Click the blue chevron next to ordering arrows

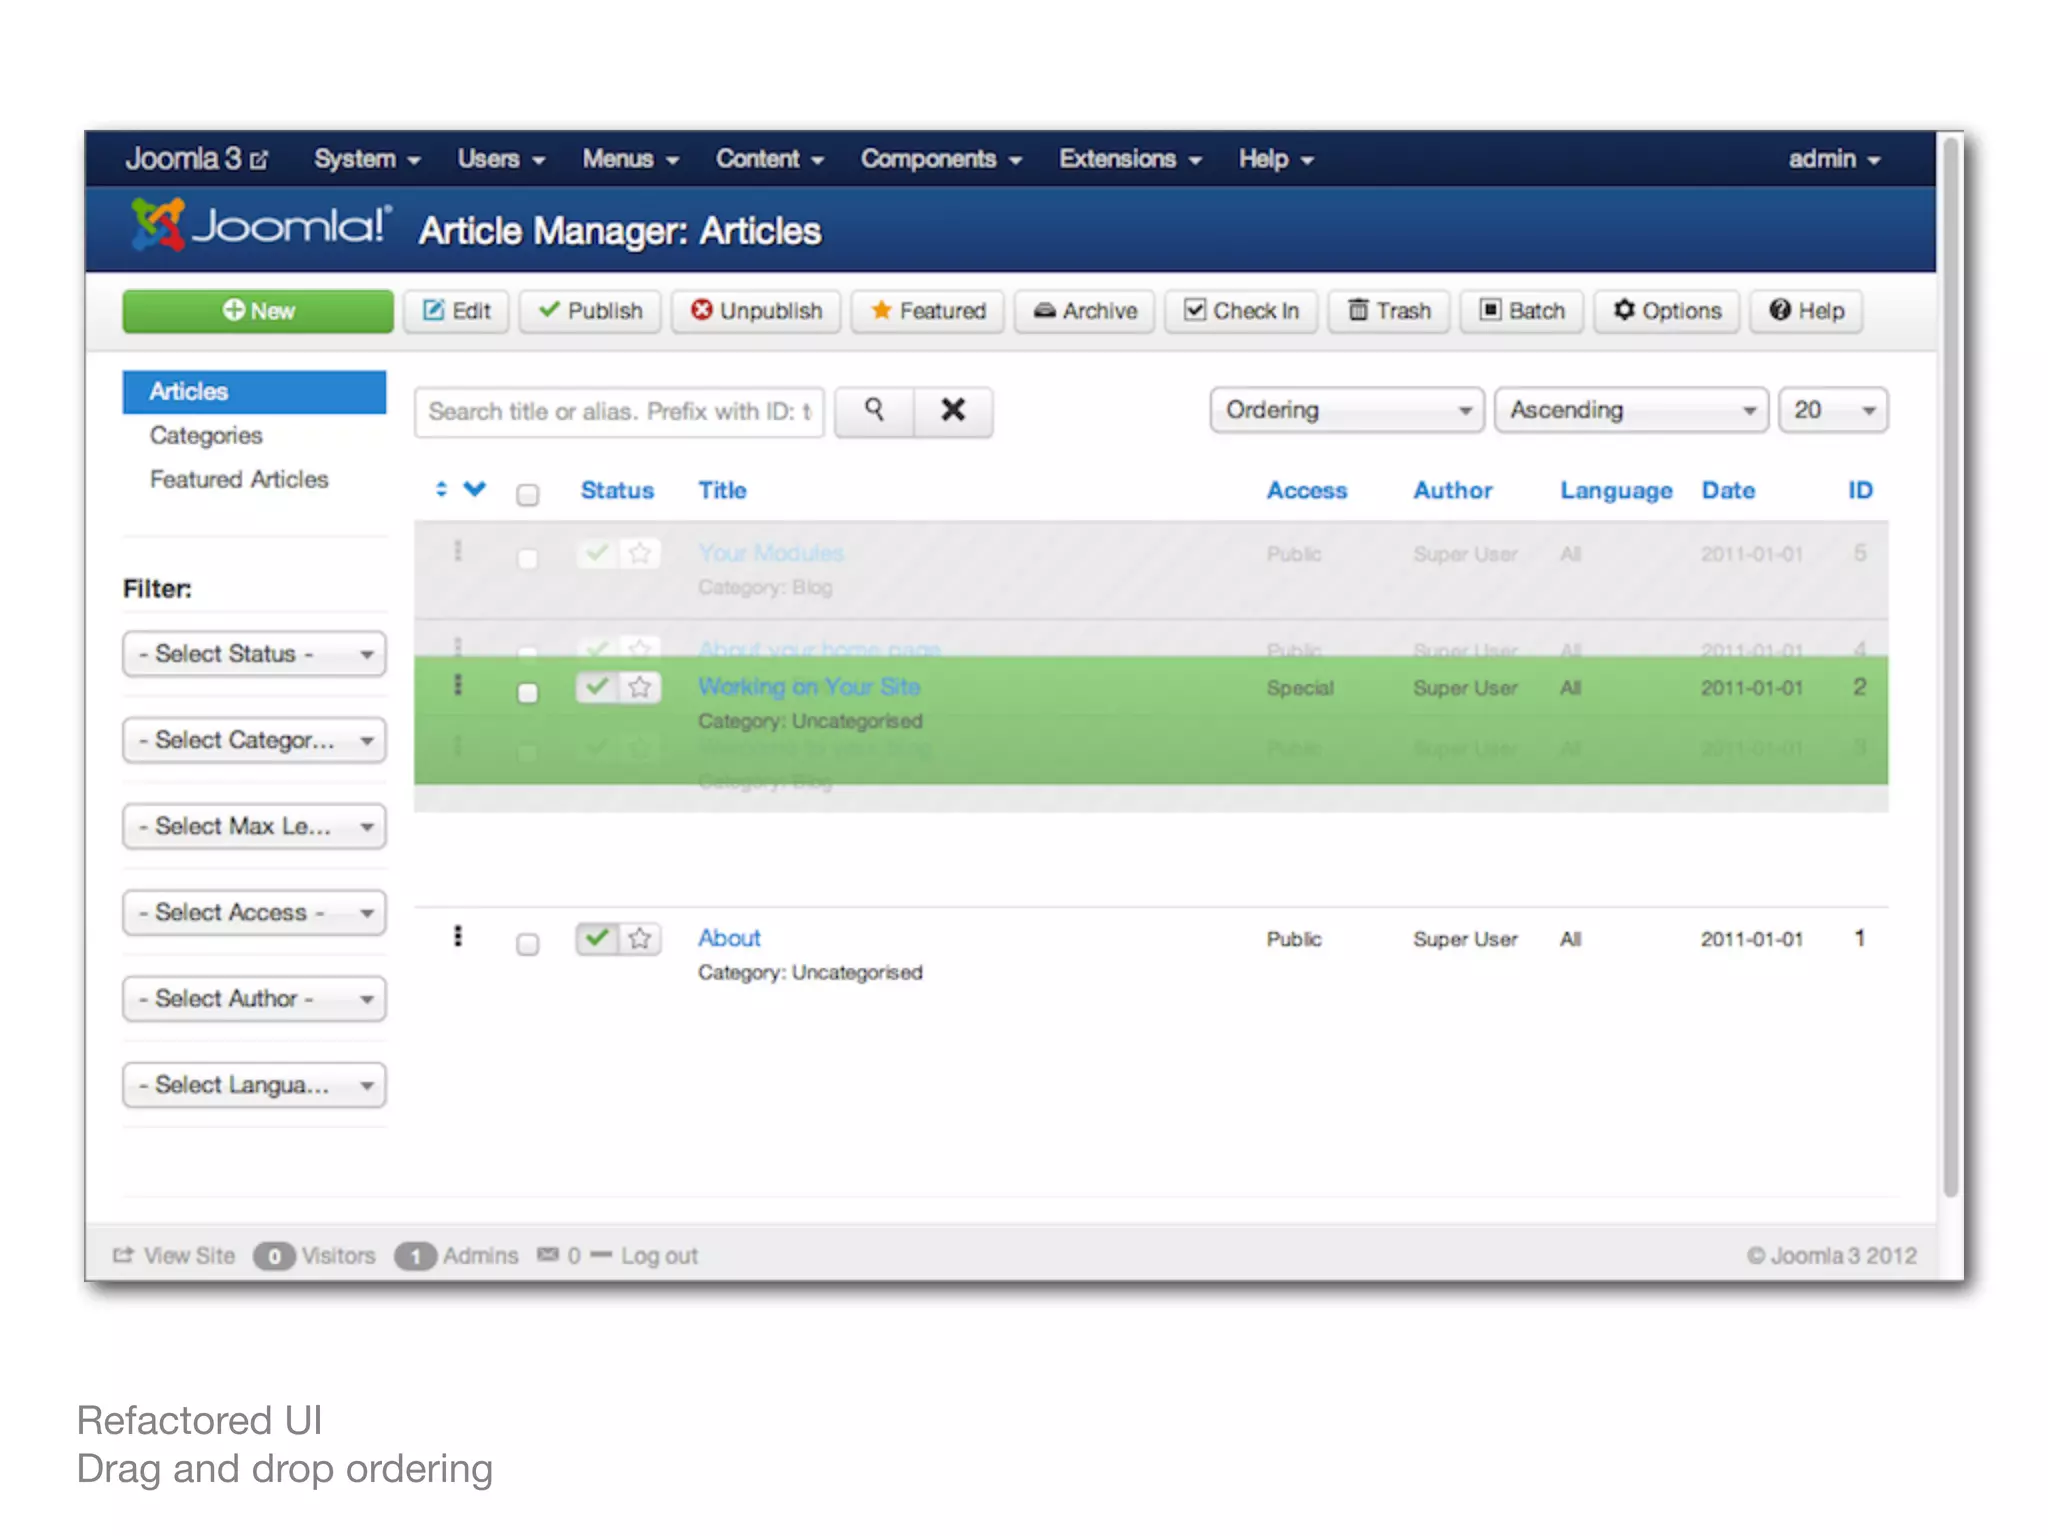[x=475, y=489]
